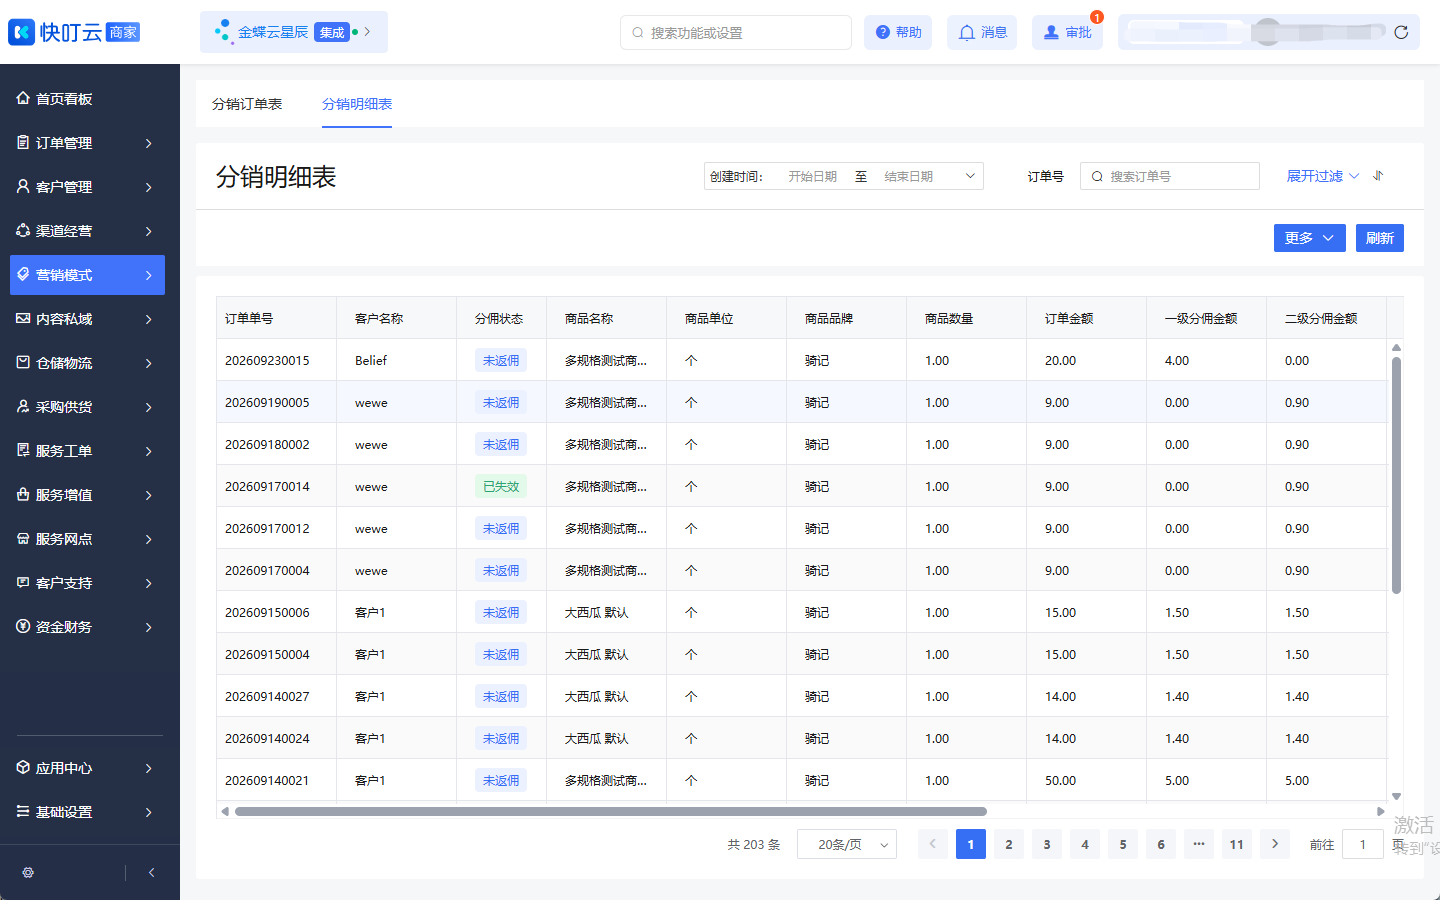Expand 订单管理 submenu chevron

[x=149, y=143]
